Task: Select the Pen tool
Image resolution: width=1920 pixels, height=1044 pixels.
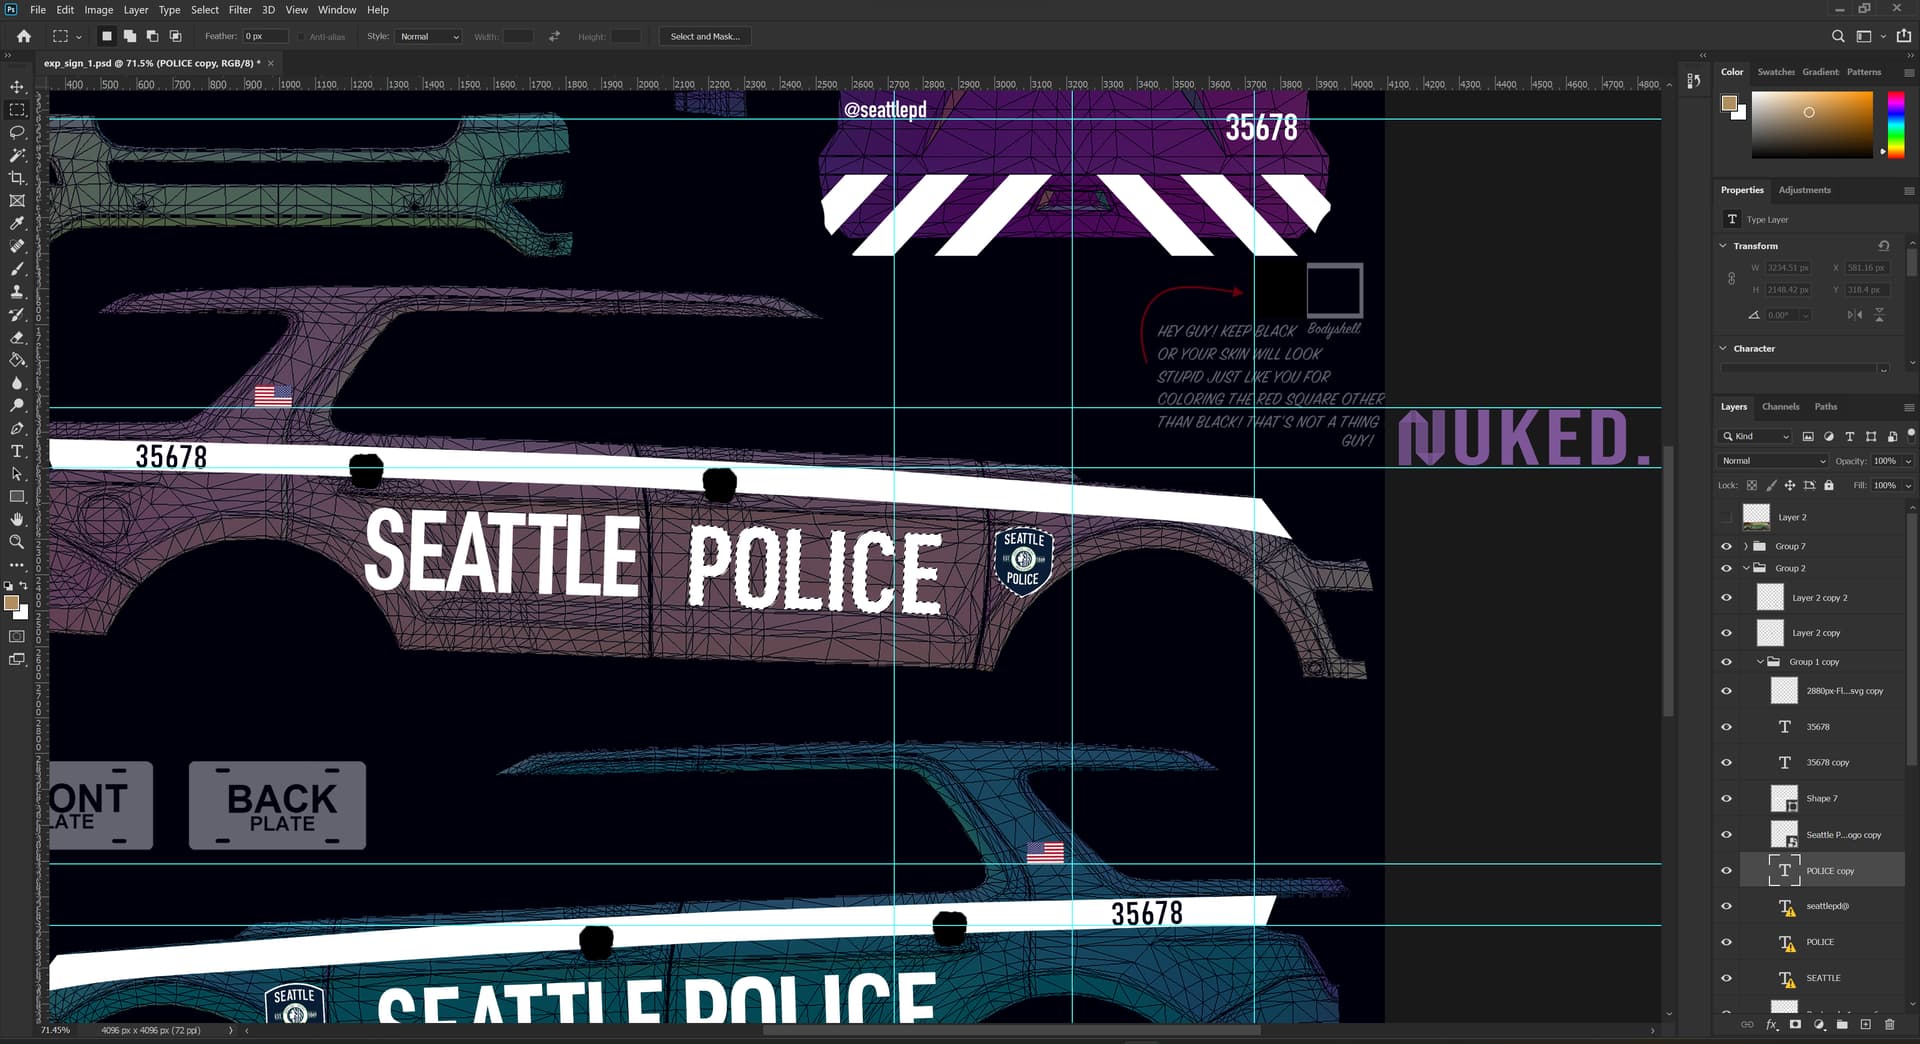Action: click(x=17, y=428)
